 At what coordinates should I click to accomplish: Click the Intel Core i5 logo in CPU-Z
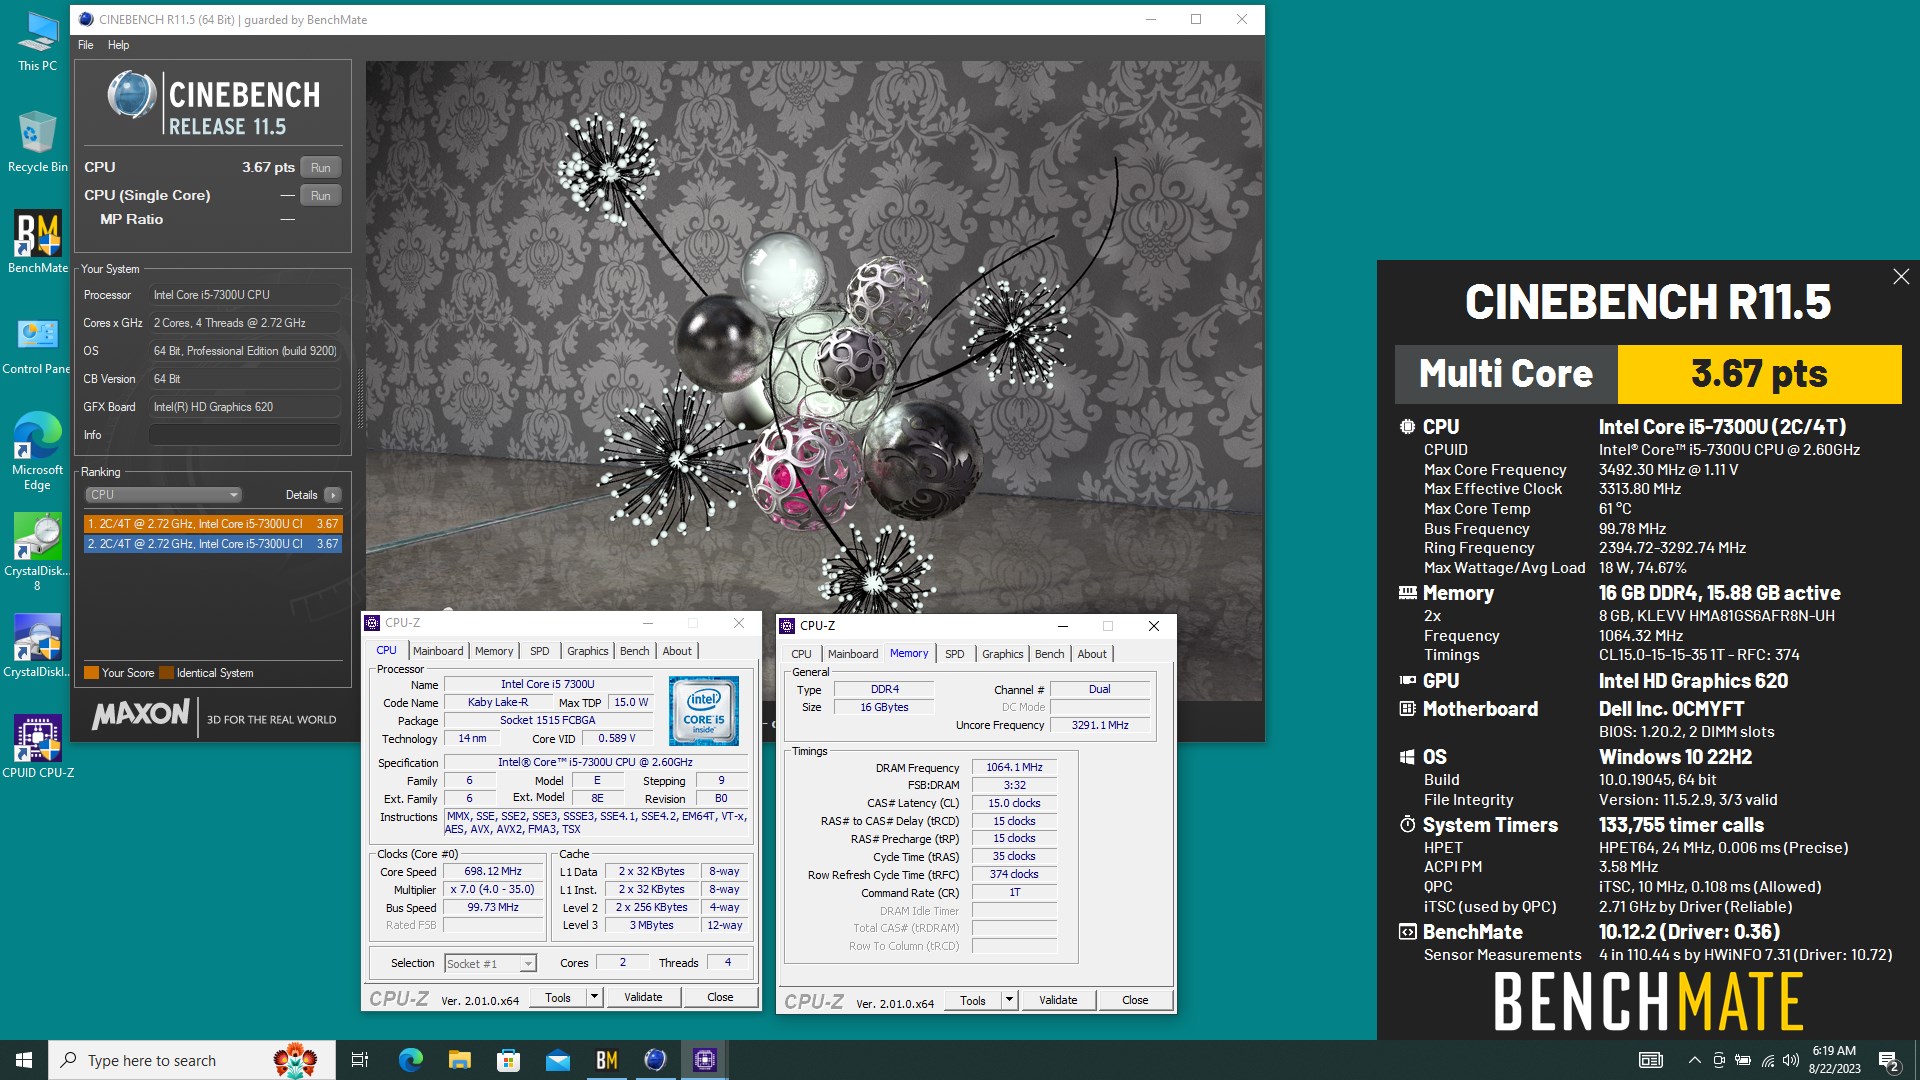pyautogui.click(x=704, y=710)
